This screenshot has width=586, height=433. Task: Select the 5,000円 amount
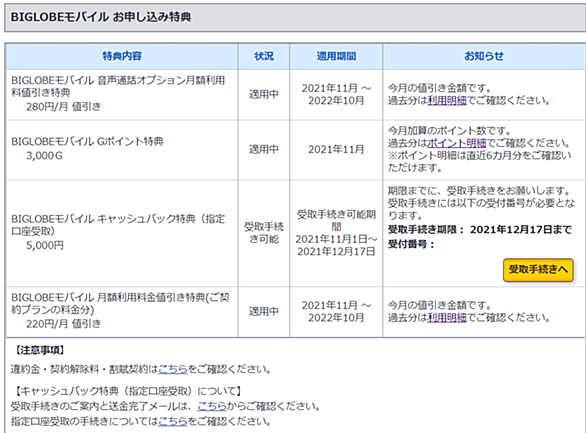click(45, 245)
